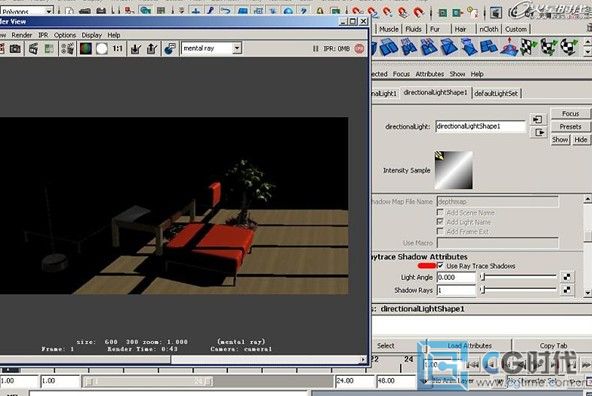Image resolution: width=592 pixels, height=396 pixels.
Task: Click the middle checkered UV shelf icon
Action: 548,47
